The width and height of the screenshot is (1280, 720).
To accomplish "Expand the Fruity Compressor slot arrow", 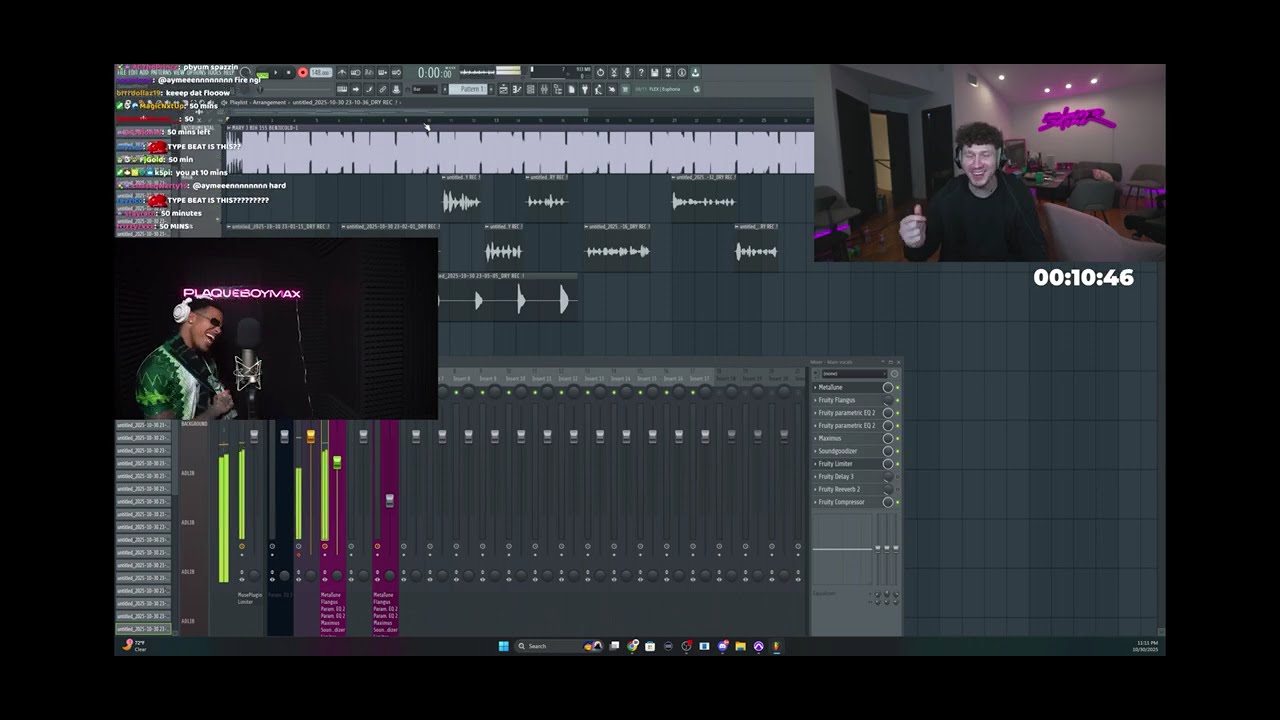I will pyautogui.click(x=815, y=502).
